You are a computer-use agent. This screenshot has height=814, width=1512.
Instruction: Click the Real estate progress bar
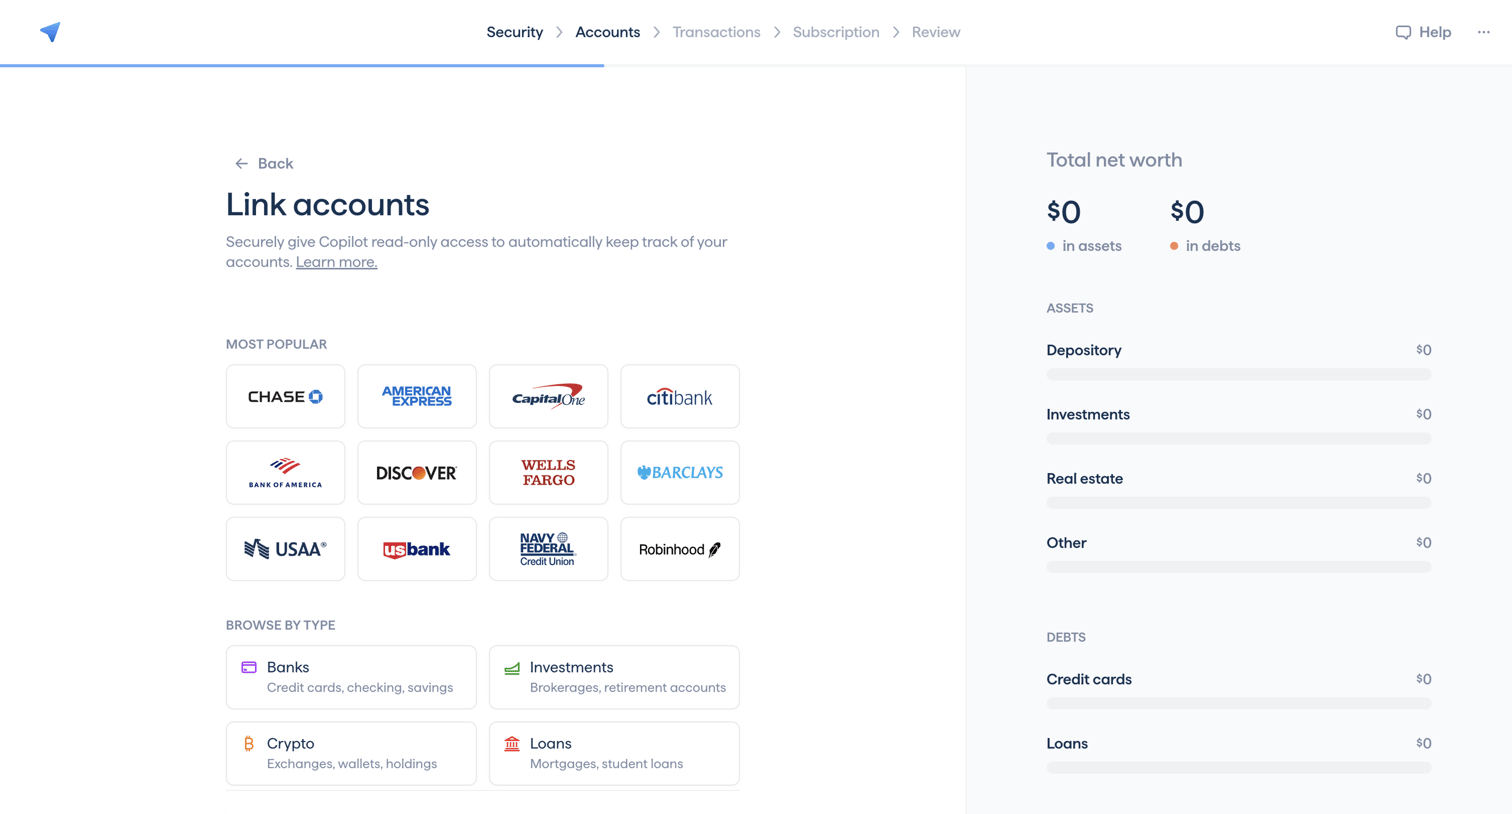coord(1239,503)
